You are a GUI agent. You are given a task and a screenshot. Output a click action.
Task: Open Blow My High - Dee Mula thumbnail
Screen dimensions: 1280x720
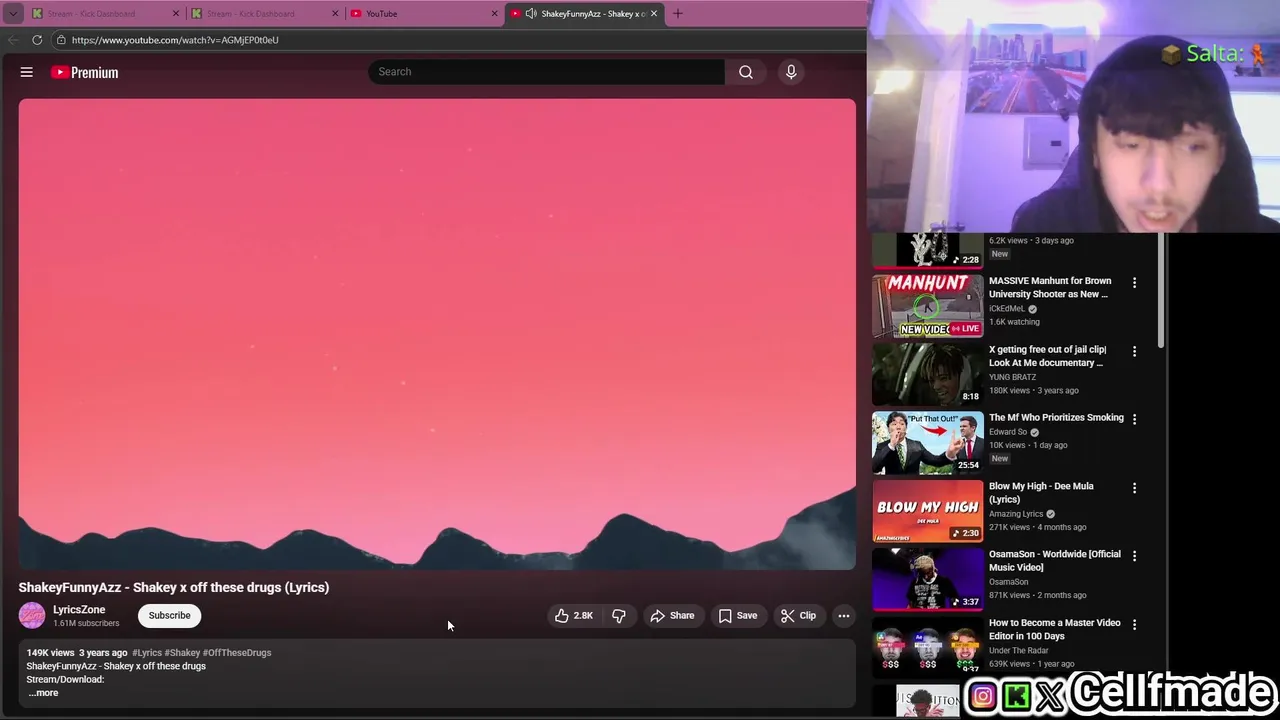[928, 510]
